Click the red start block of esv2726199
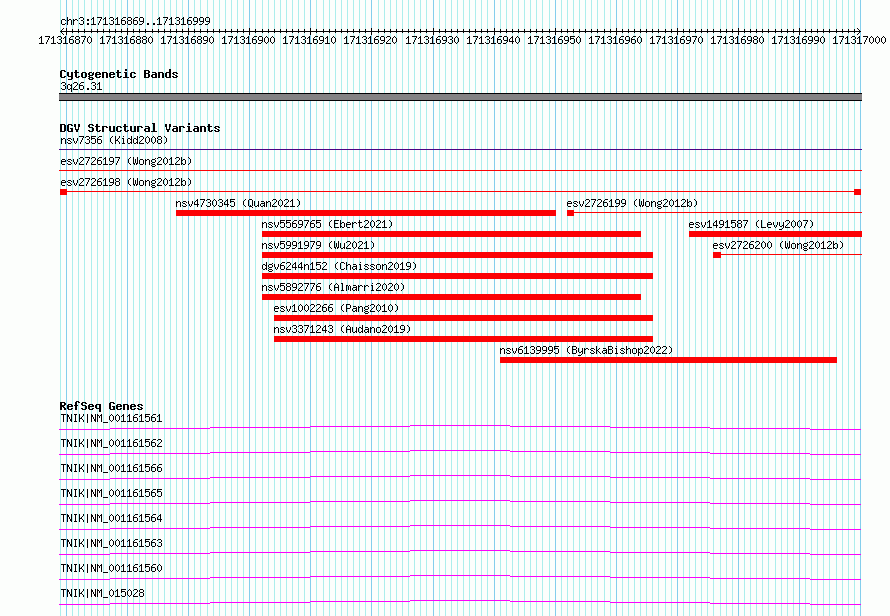The image size is (890, 616). 570,213
